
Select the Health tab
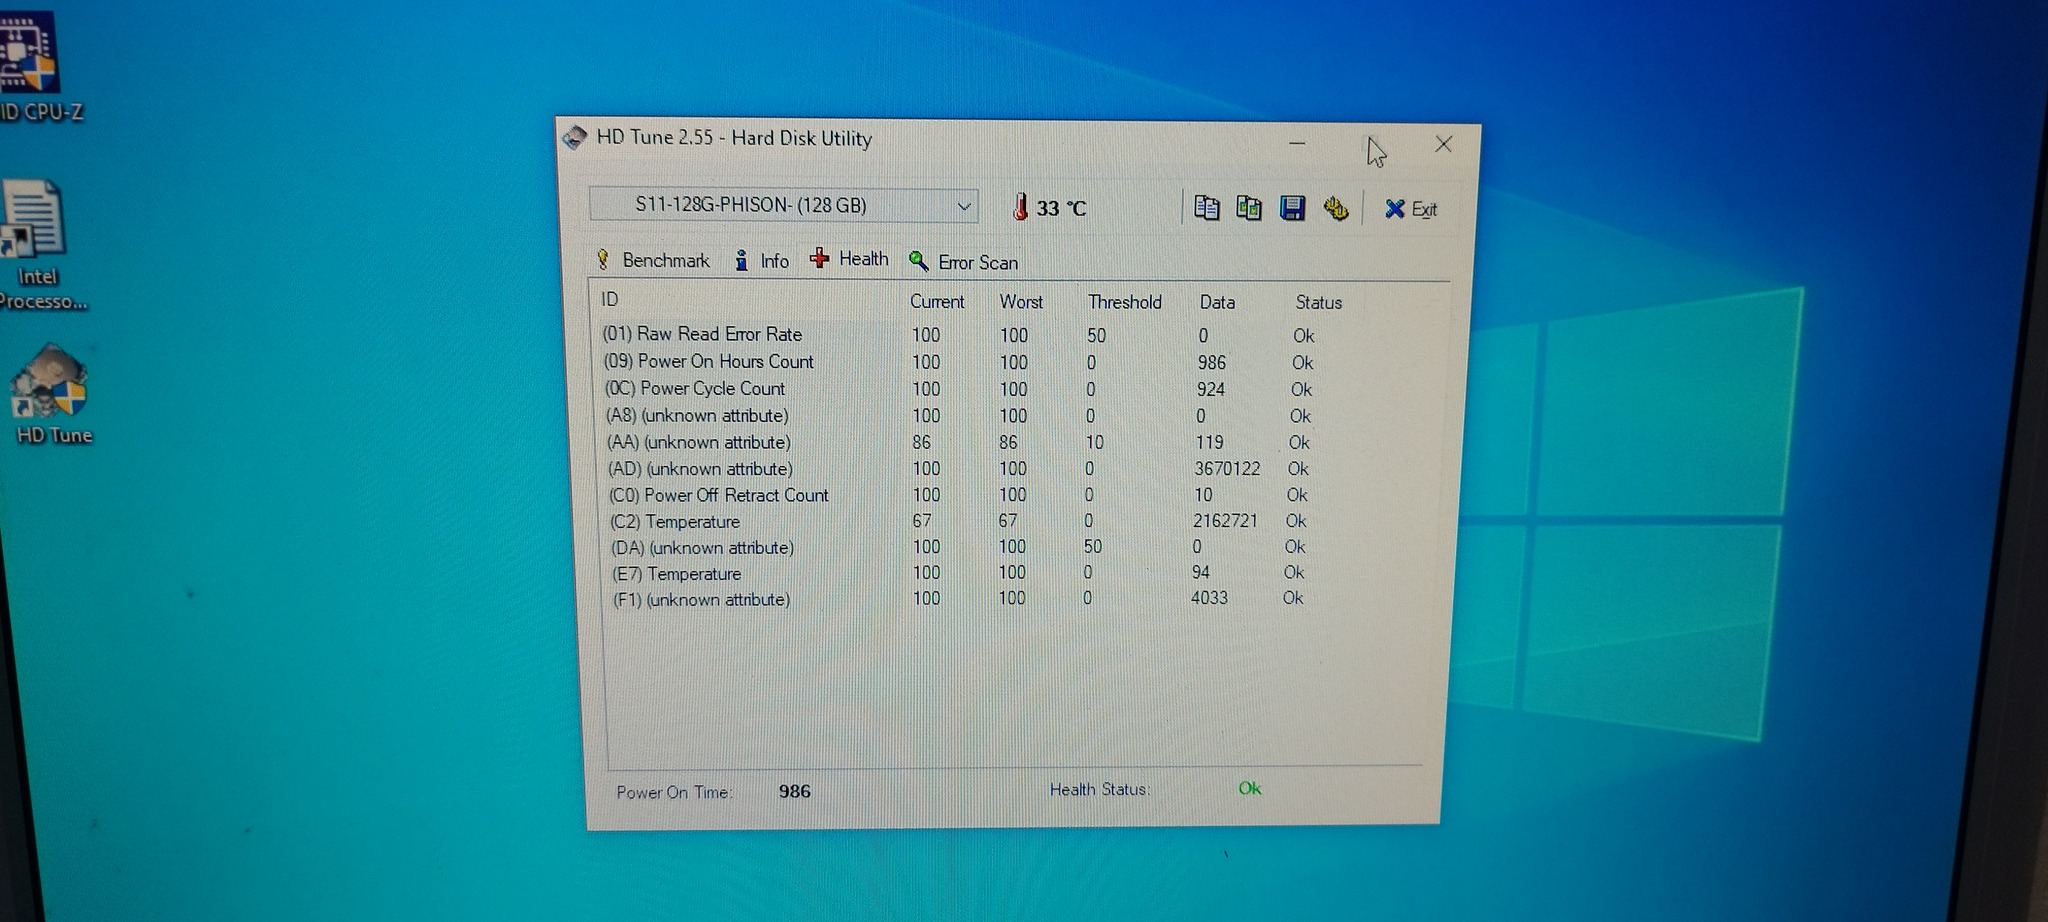pos(850,259)
